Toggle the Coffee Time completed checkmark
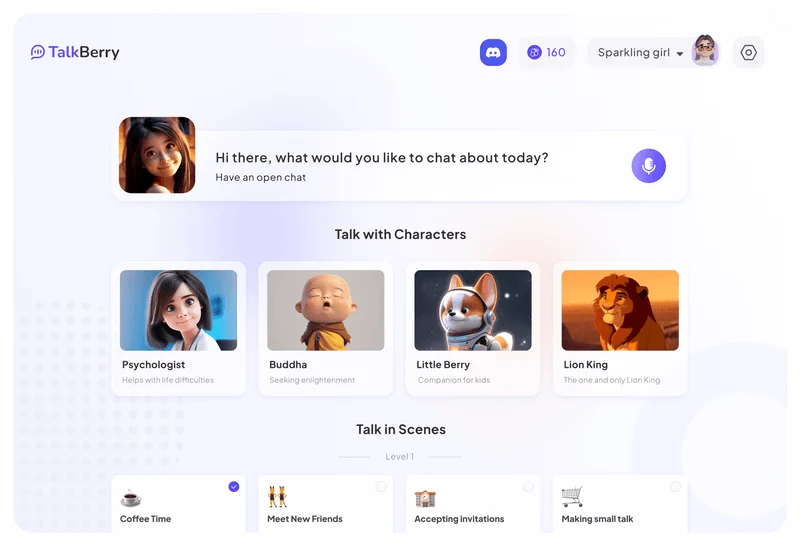The image size is (800, 546). pyautogui.click(x=234, y=487)
